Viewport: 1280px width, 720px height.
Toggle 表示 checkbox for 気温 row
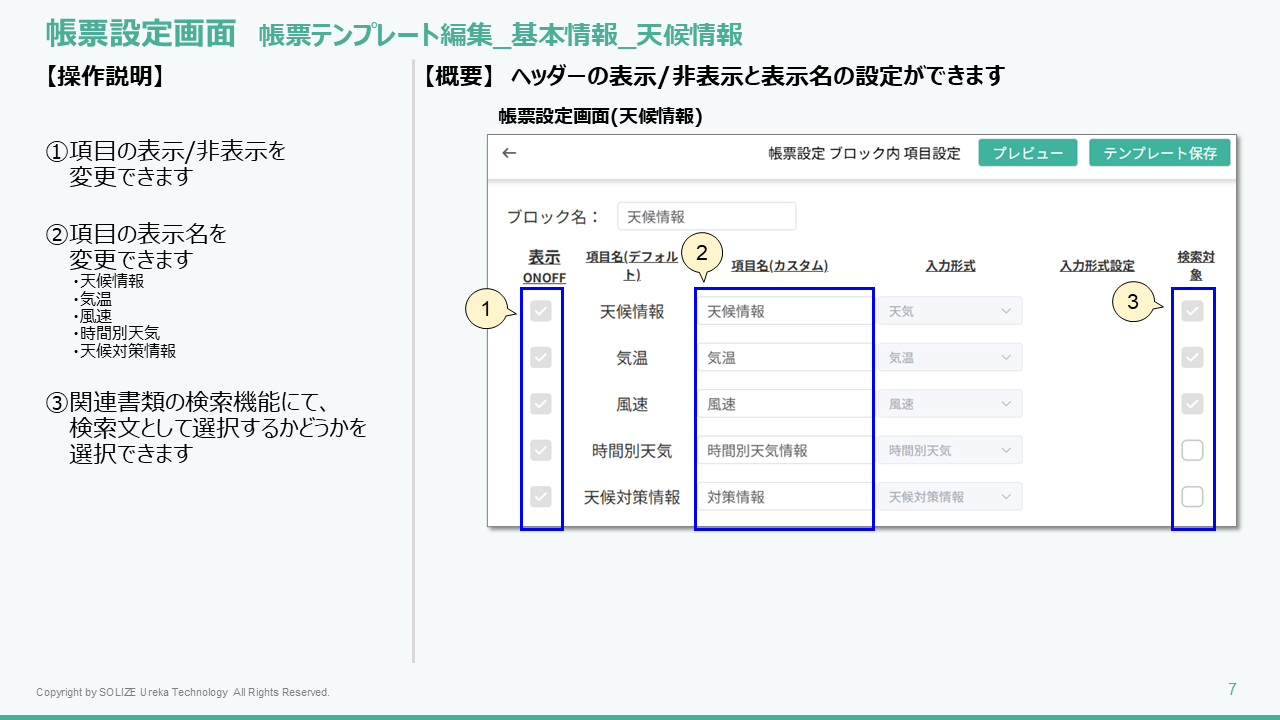(x=541, y=357)
